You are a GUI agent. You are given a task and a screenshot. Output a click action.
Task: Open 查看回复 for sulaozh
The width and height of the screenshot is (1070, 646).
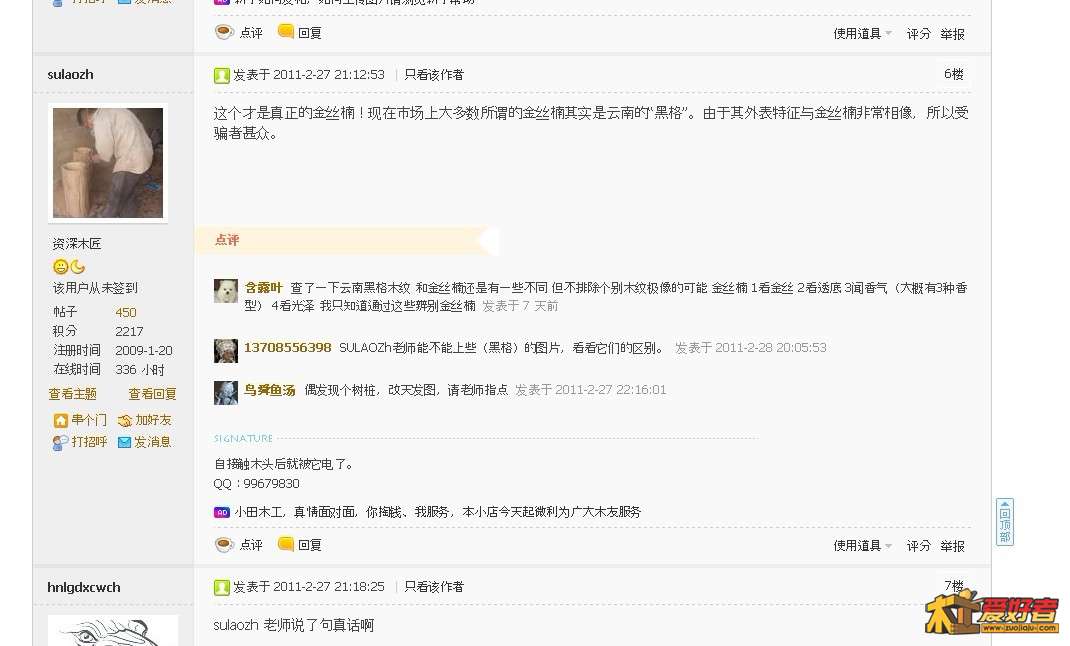[x=152, y=394]
